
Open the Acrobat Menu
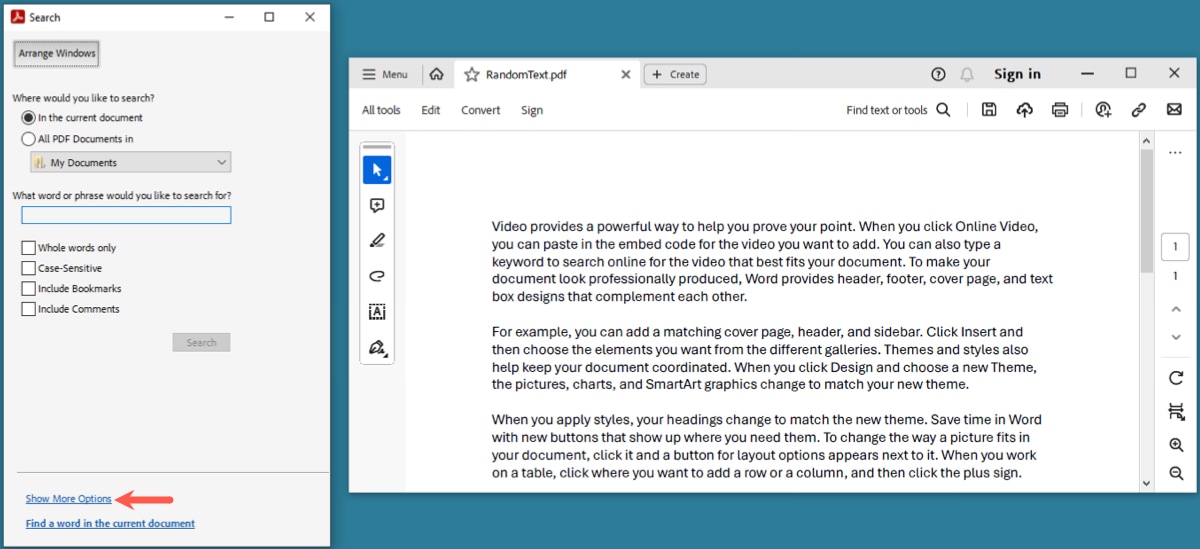pos(385,74)
